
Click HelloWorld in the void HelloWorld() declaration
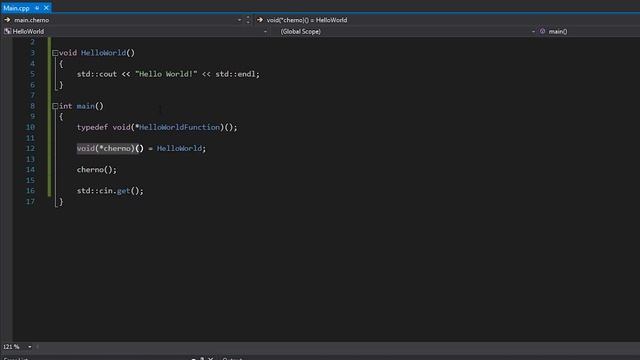point(103,53)
